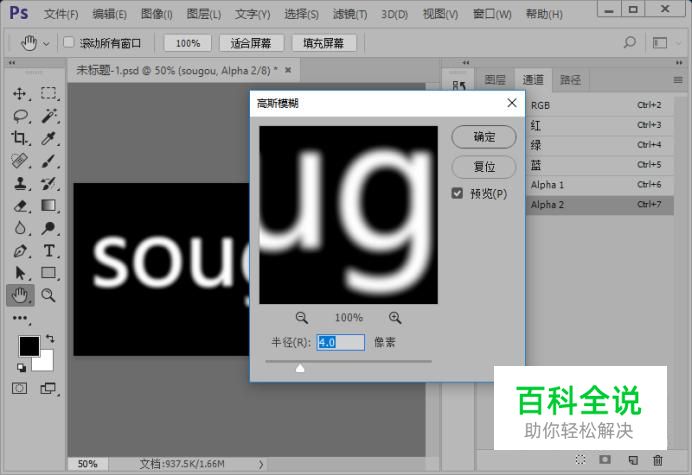Select the History Brush tool
Image resolution: width=692 pixels, height=475 pixels.
coord(49,183)
